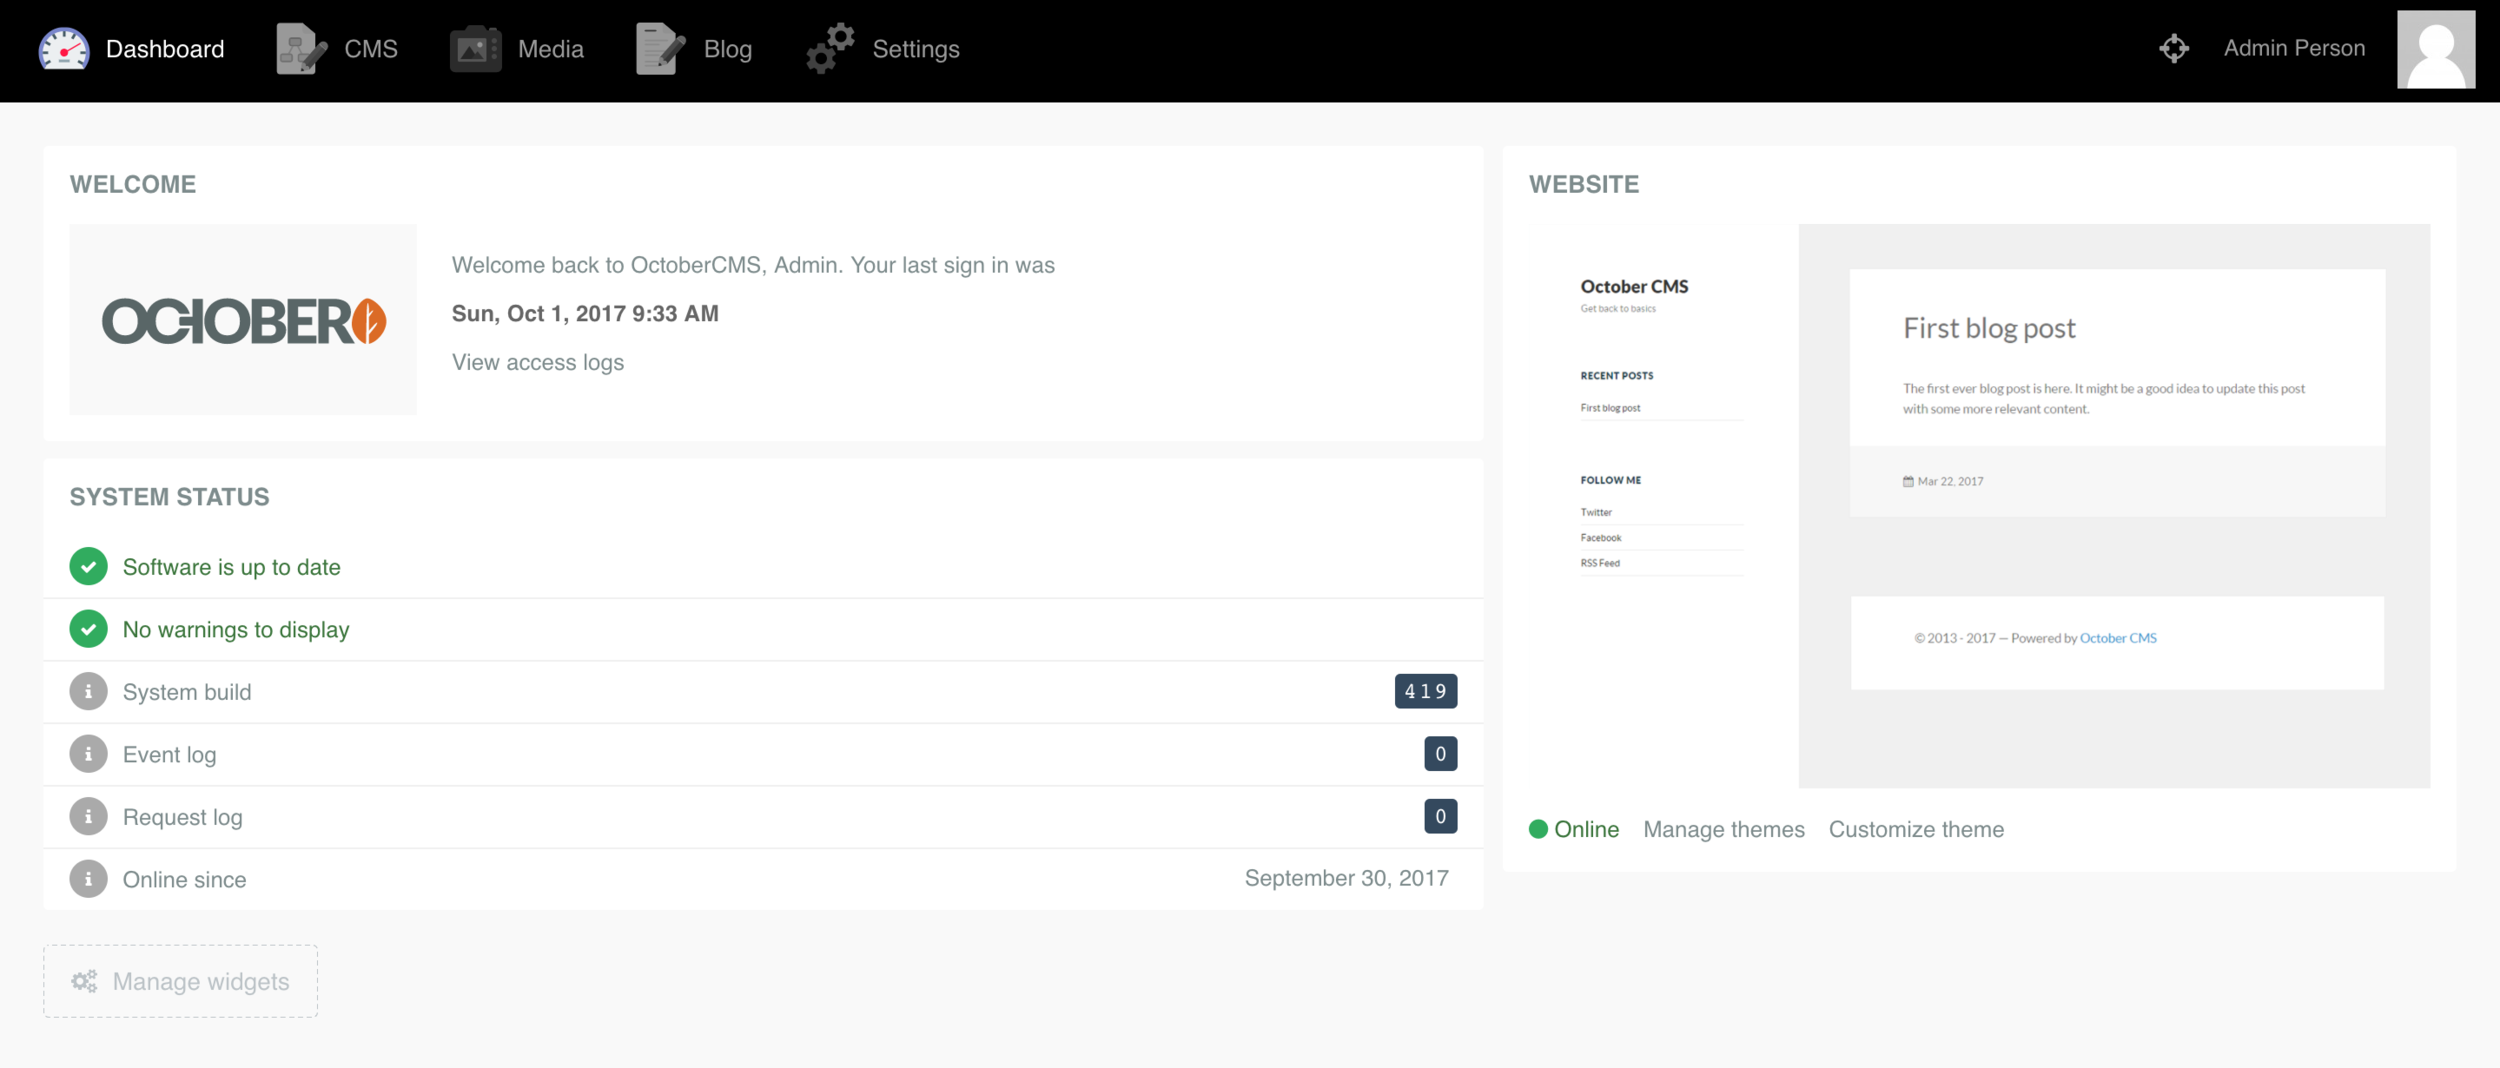Click the October CMS link in preview footer
The width and height of the screenshot is (2500, 1068).
click(x=2118, y=638)
